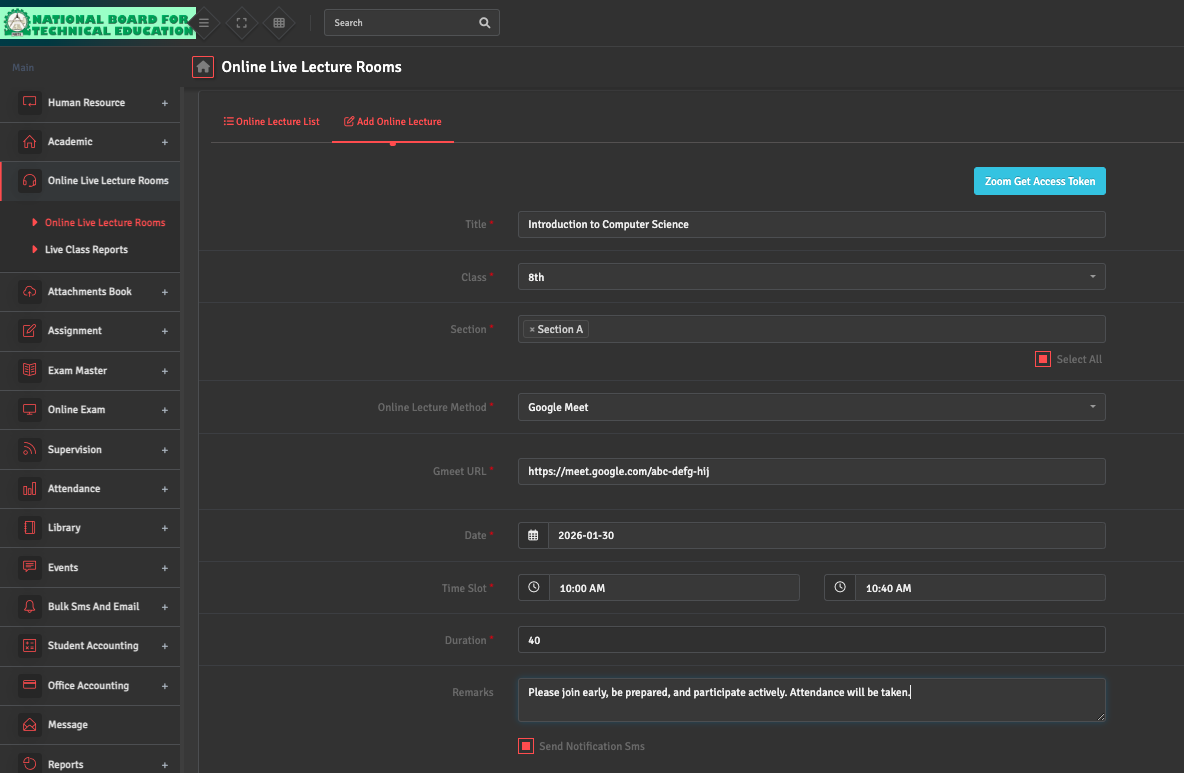Click the fullscreen toggle icon in top bar
This screenshot has width=1184, height=773.
241,23
